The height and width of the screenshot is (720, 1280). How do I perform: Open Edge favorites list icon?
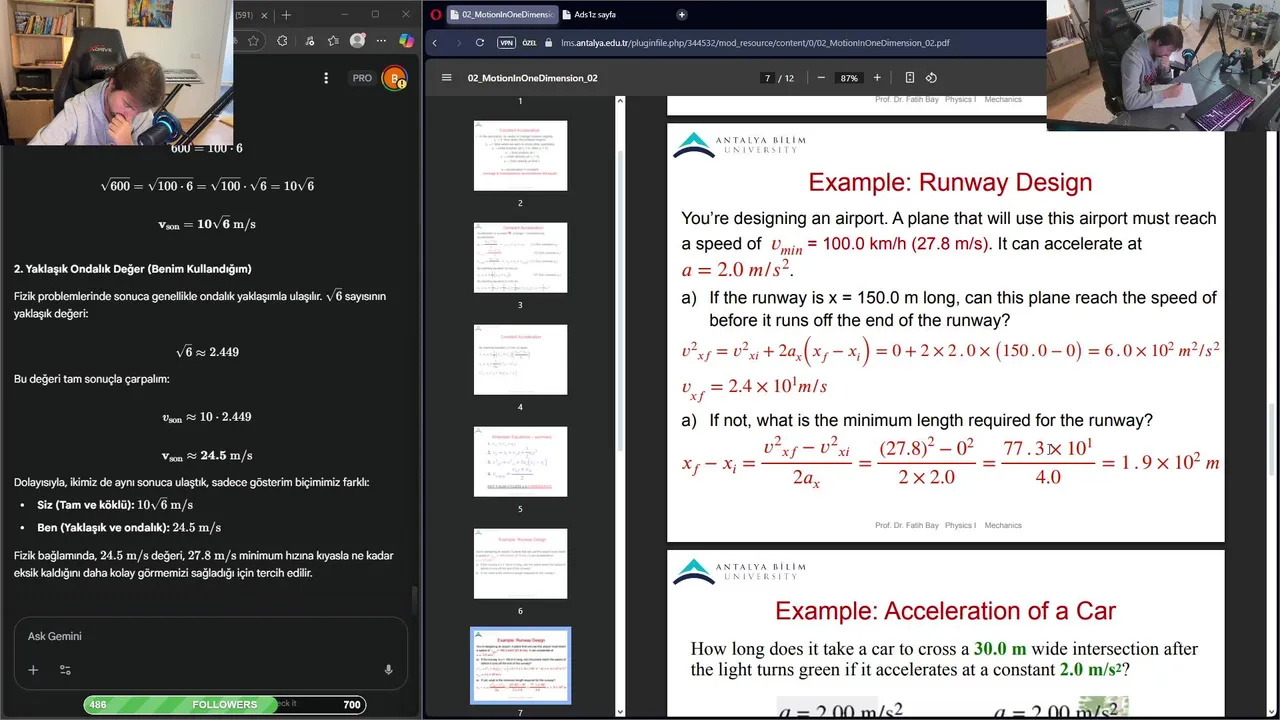pyautogui.click(x=332, y=41)
